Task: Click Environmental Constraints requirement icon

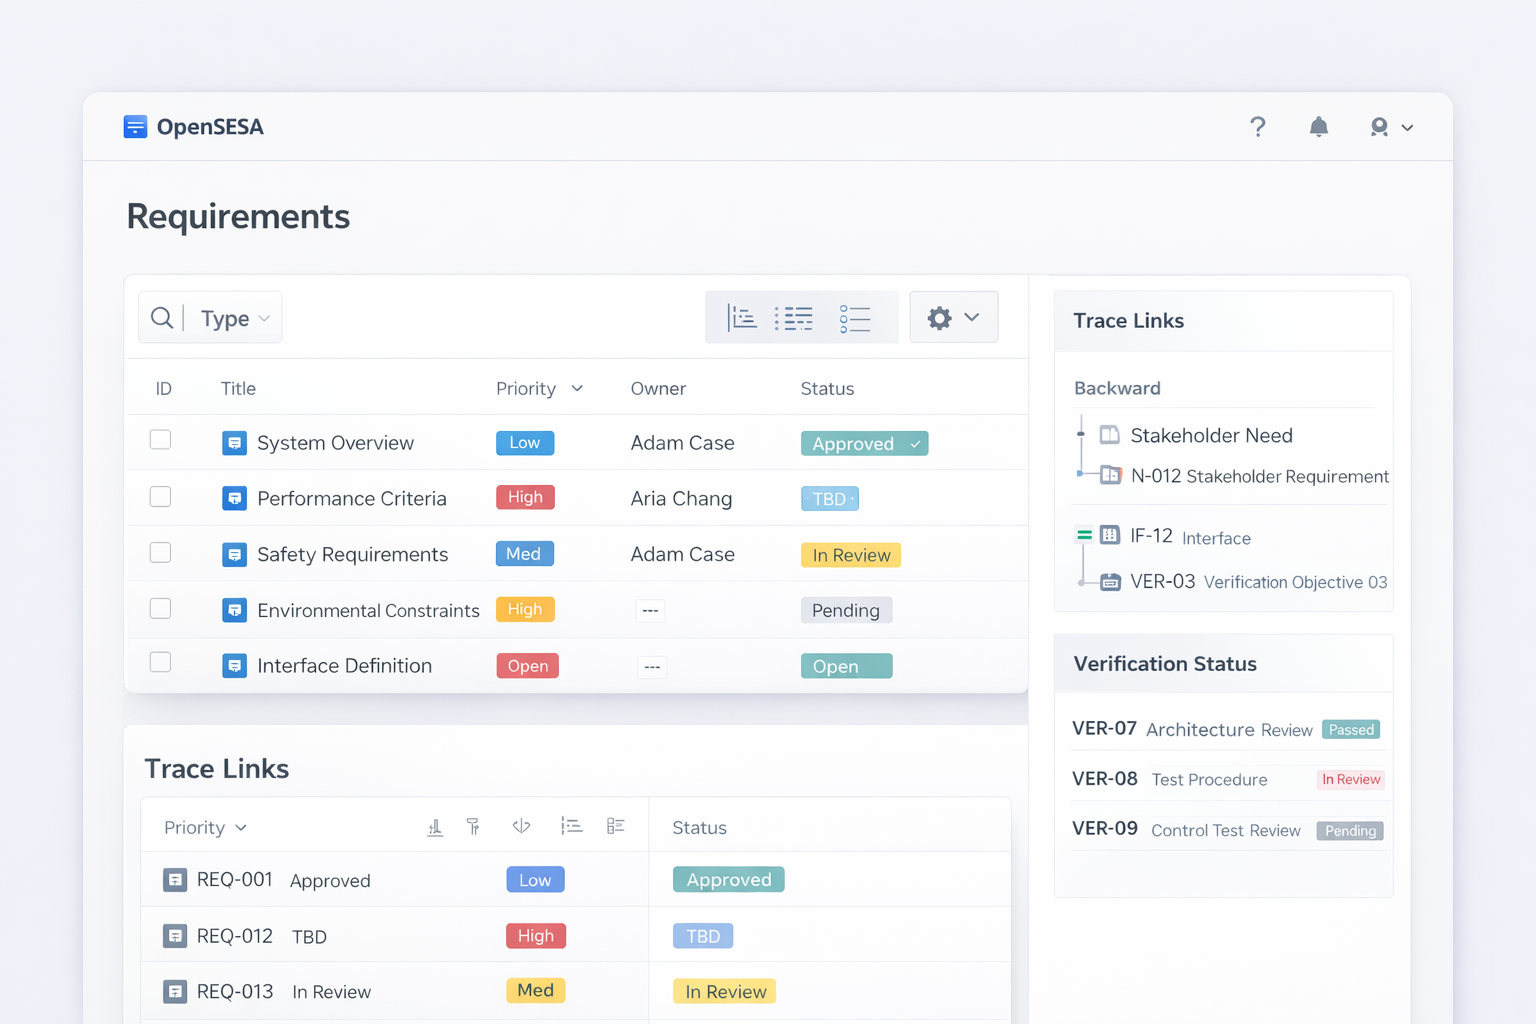Action: tap(234, 610)
